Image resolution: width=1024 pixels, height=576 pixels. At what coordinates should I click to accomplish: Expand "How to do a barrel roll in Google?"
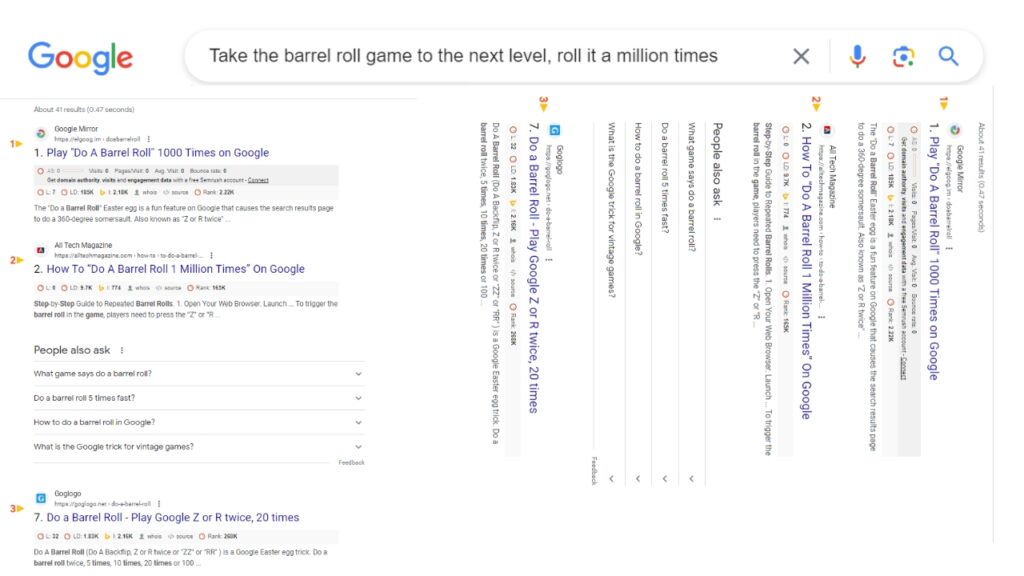(x=198, y=423)
